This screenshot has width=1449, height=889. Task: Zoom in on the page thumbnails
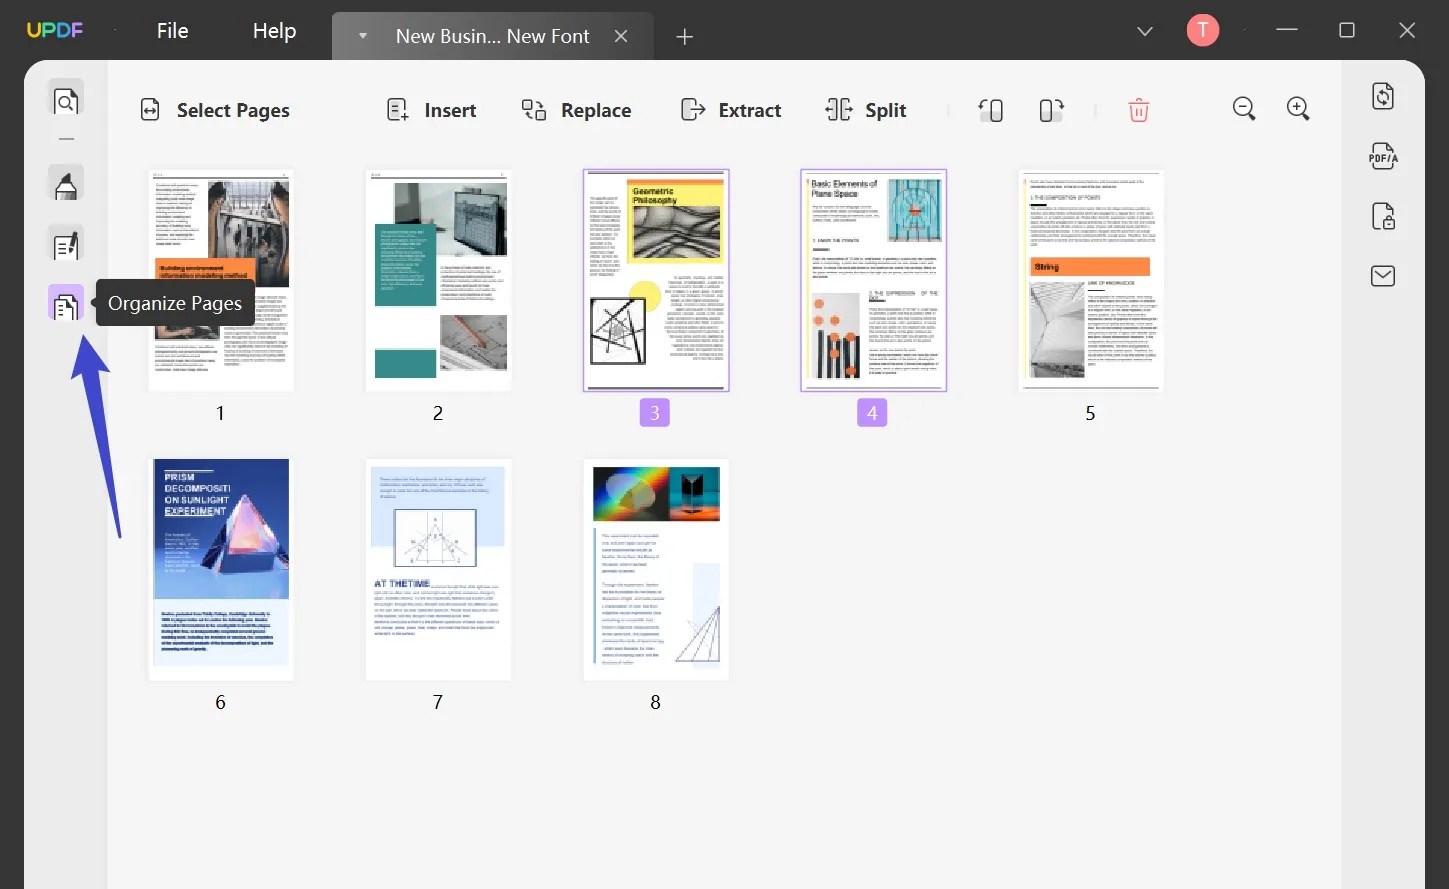click(1297, 108)
